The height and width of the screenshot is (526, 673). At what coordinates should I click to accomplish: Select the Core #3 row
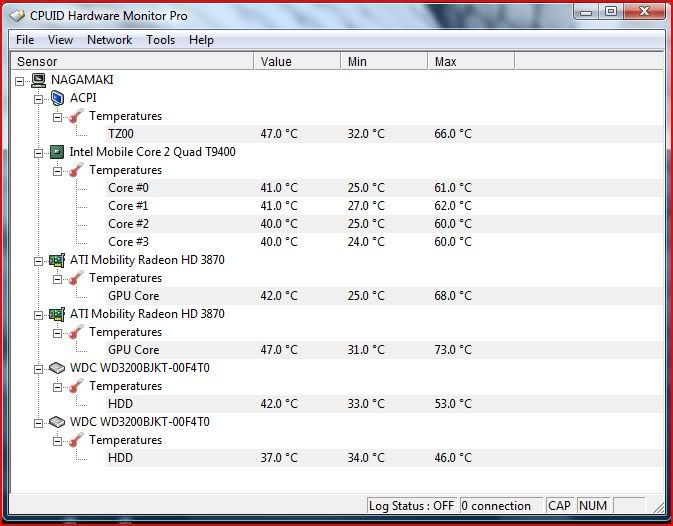point(384,242)
